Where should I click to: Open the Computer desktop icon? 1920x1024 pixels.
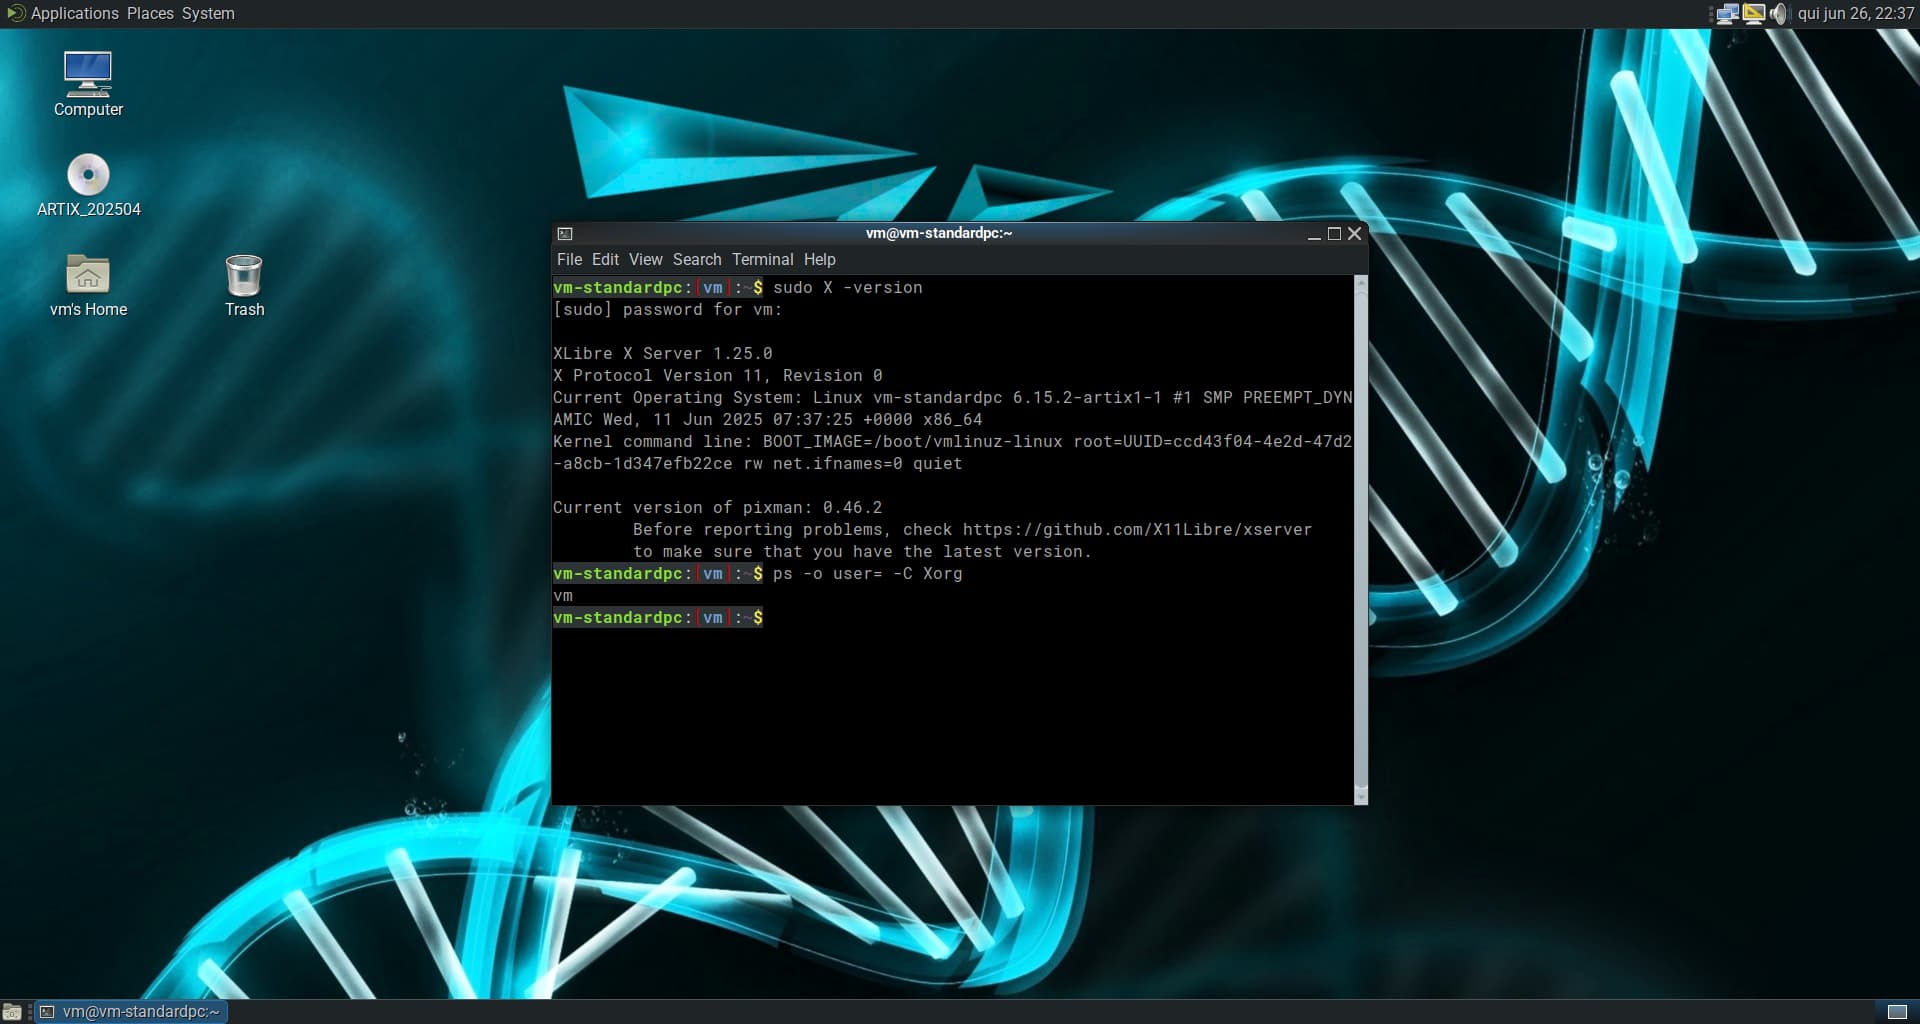[88, 84]
